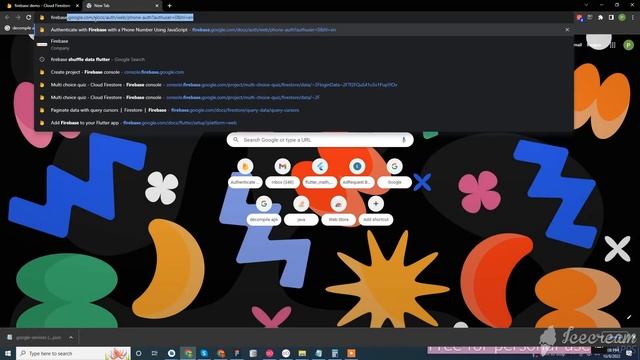Viewport: 640px width, 360px height.
Task: Open the decompile apk shortcut tile
Action: pyautogui.click(x=264, y=211)
